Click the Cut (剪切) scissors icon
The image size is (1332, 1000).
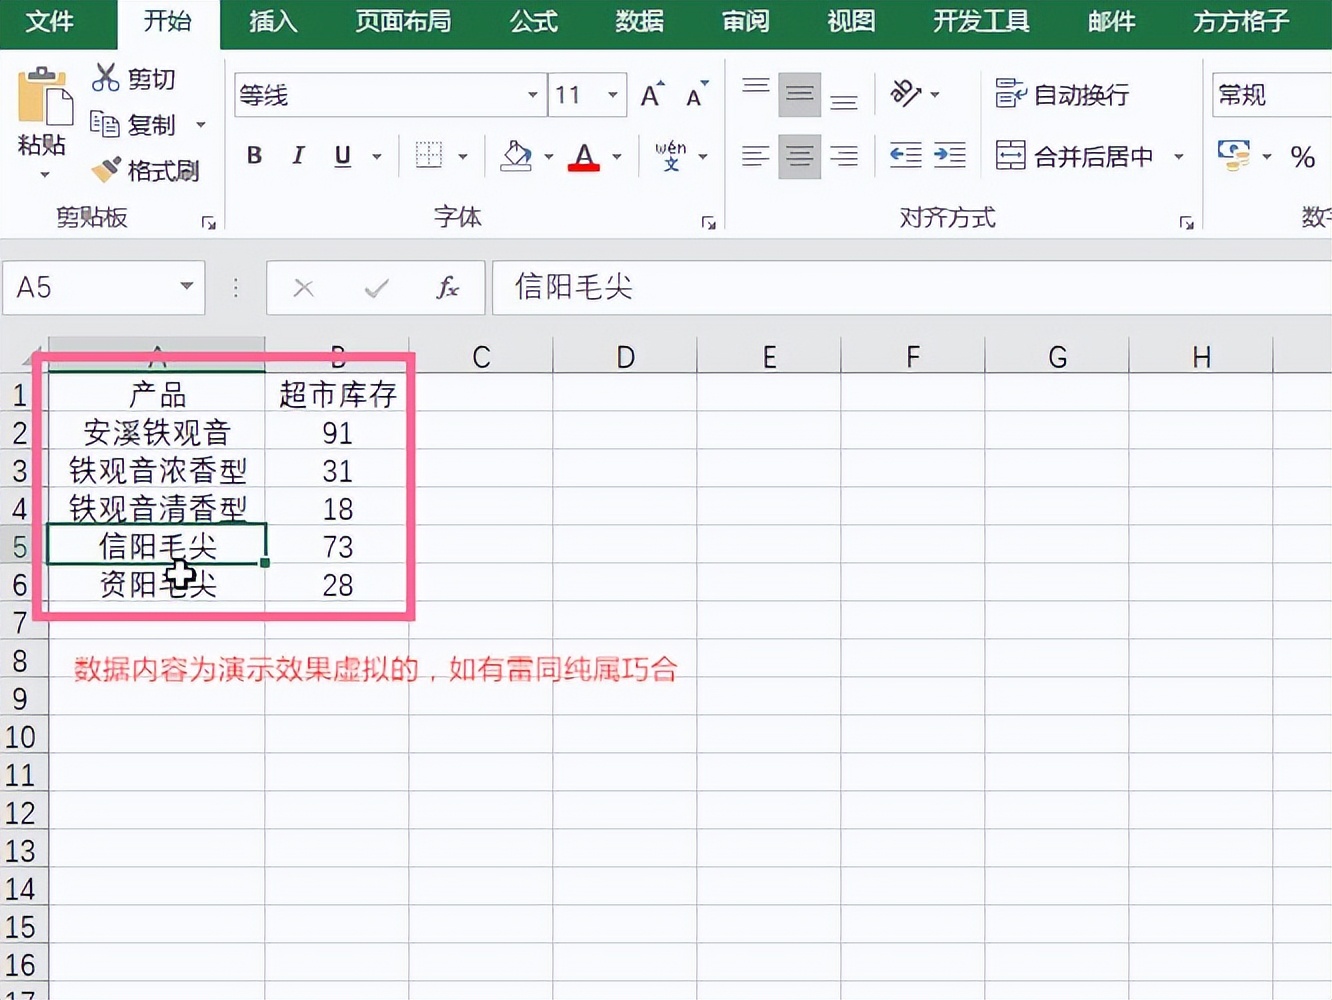click(x=106, y=77)
